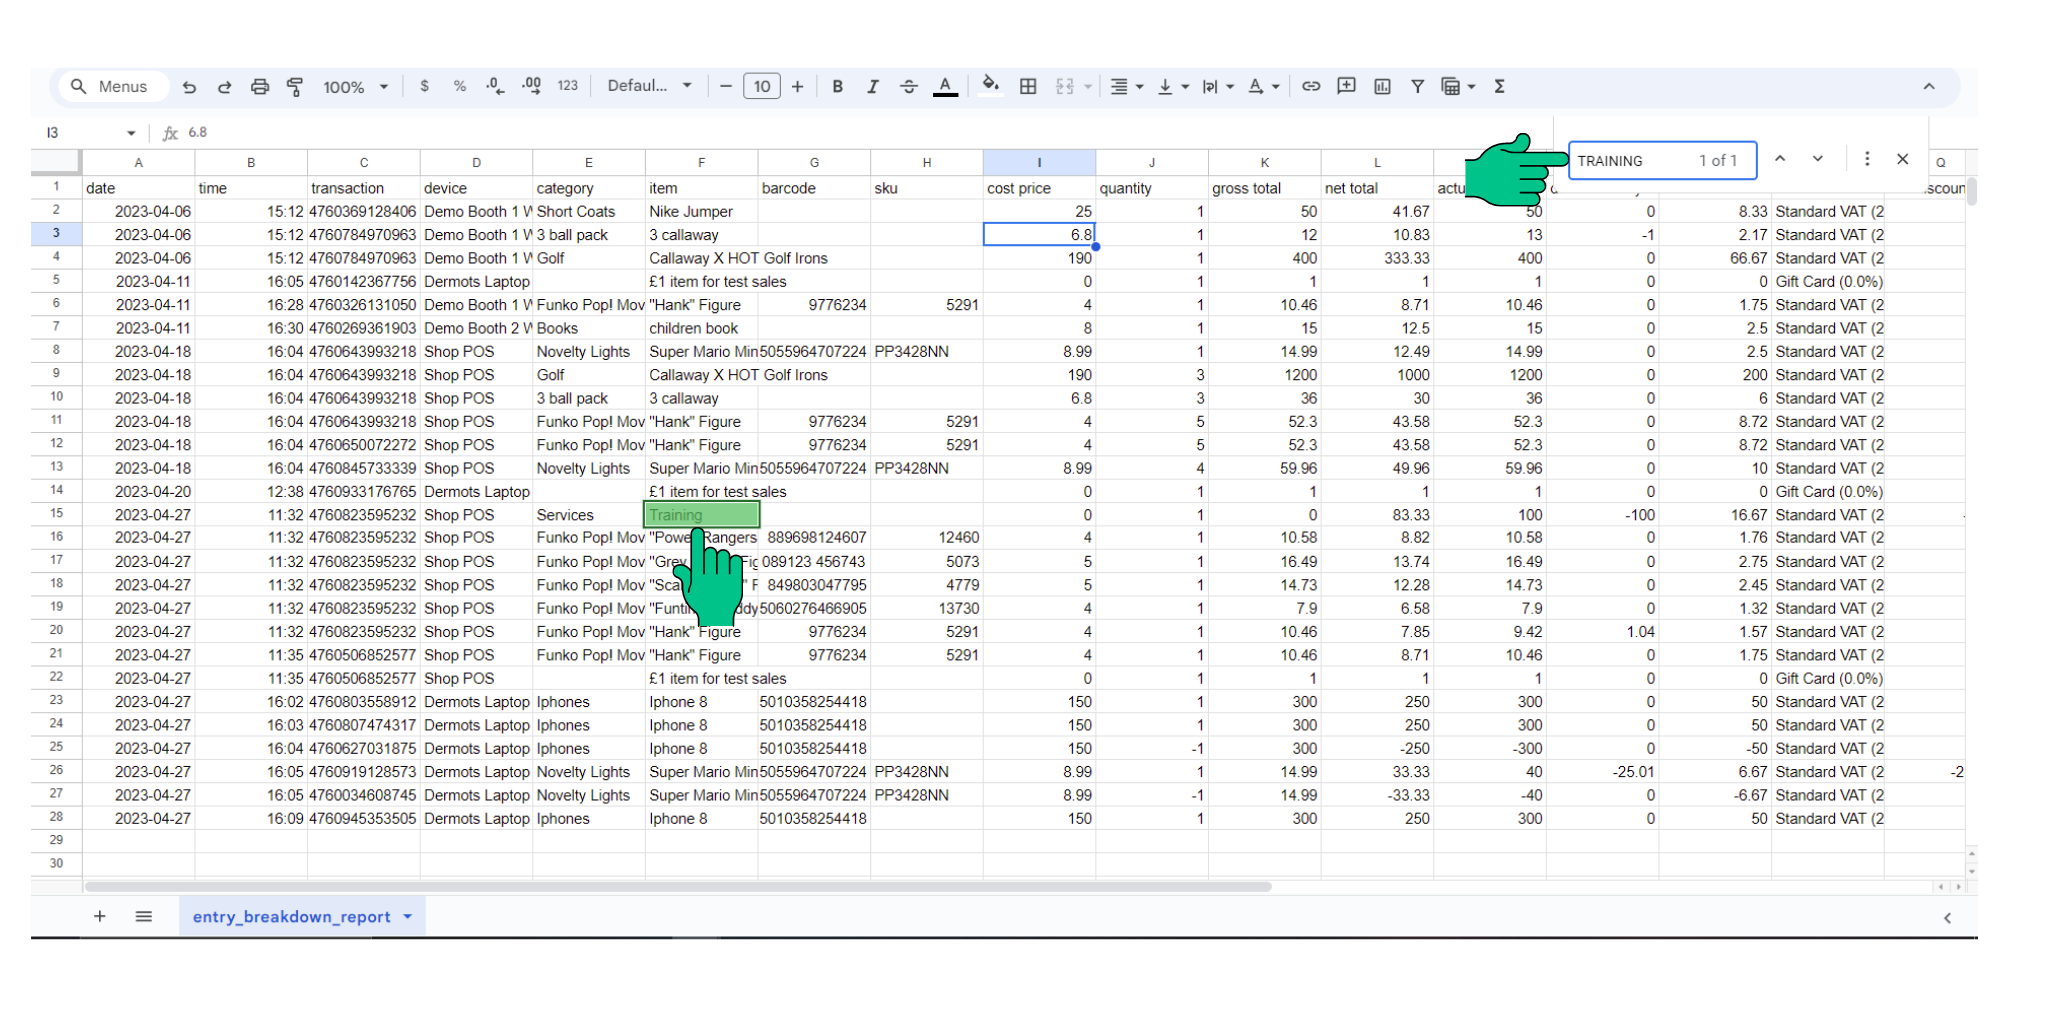Click the horizontal scrollbar
2048x1024 pixels.
point(678,887)
